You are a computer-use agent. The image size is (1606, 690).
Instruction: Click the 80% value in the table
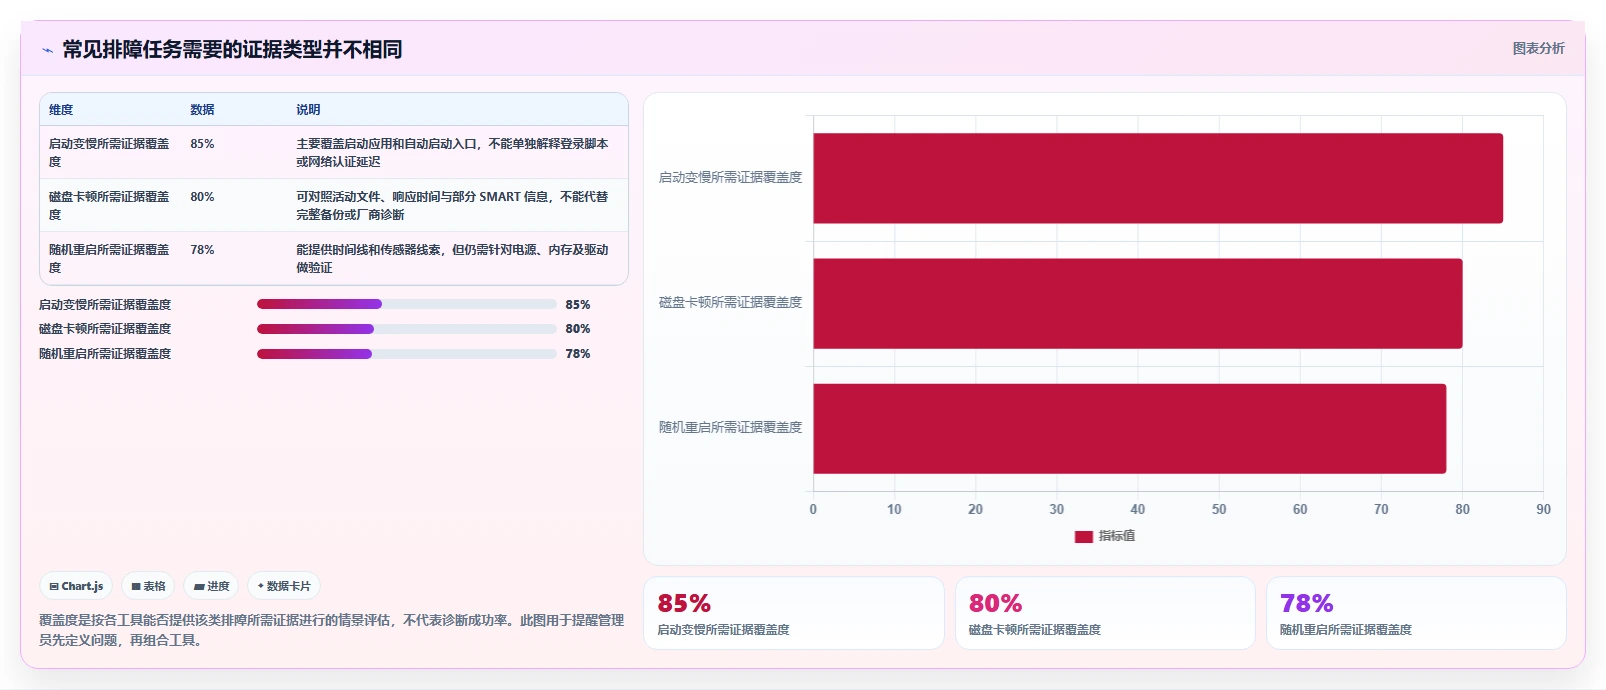coord(202,197)
